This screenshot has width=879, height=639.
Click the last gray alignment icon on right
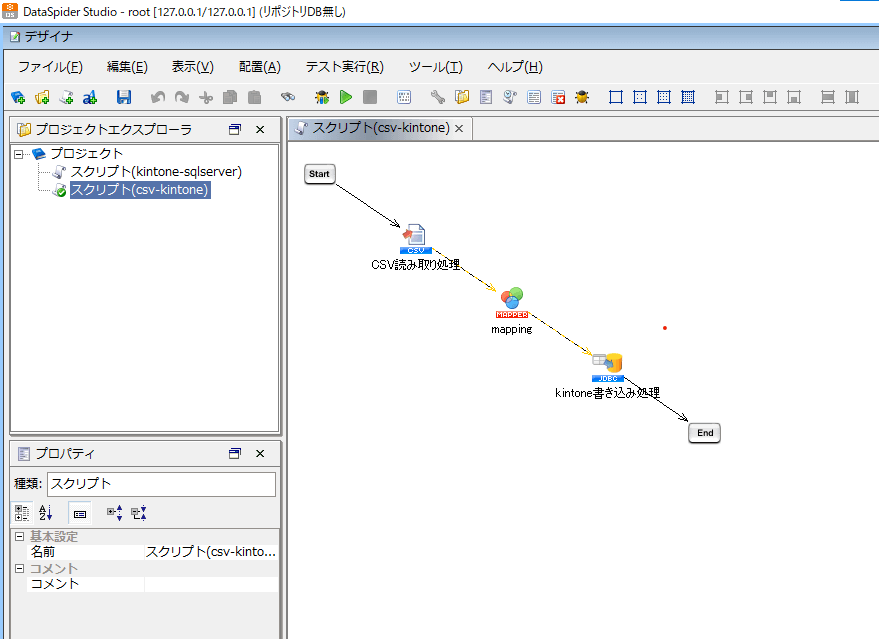pyautogui.click(x=852, y=98)
